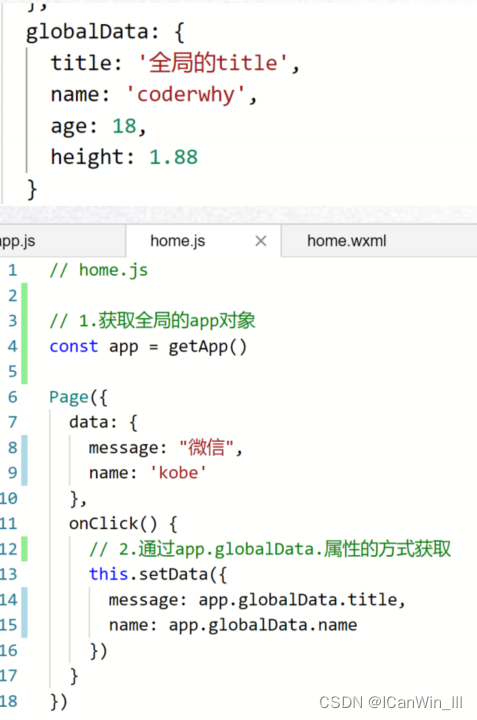Switch to the home.wxml tab

(x=347, y=241)
